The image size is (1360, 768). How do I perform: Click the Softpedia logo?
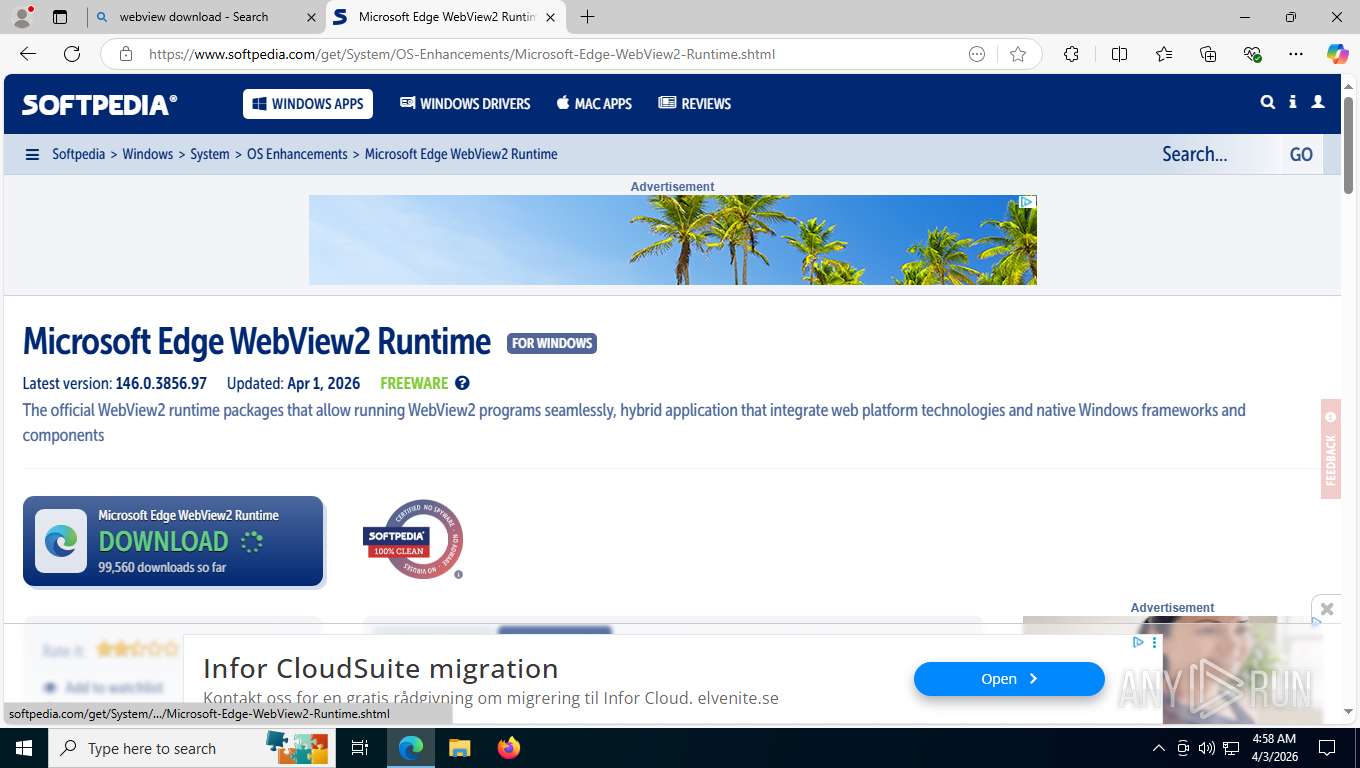click(100, 104)
